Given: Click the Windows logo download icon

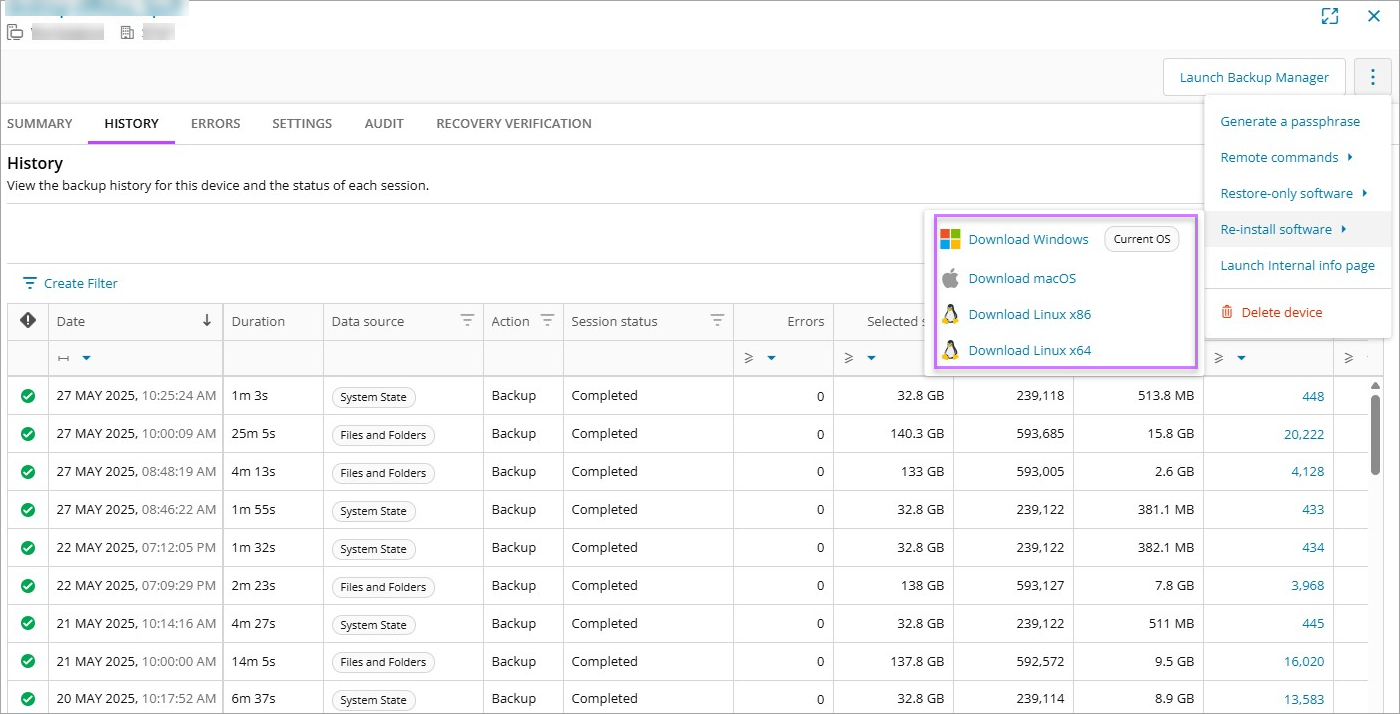Looking at the screenshot, I should tap(950, 239).
